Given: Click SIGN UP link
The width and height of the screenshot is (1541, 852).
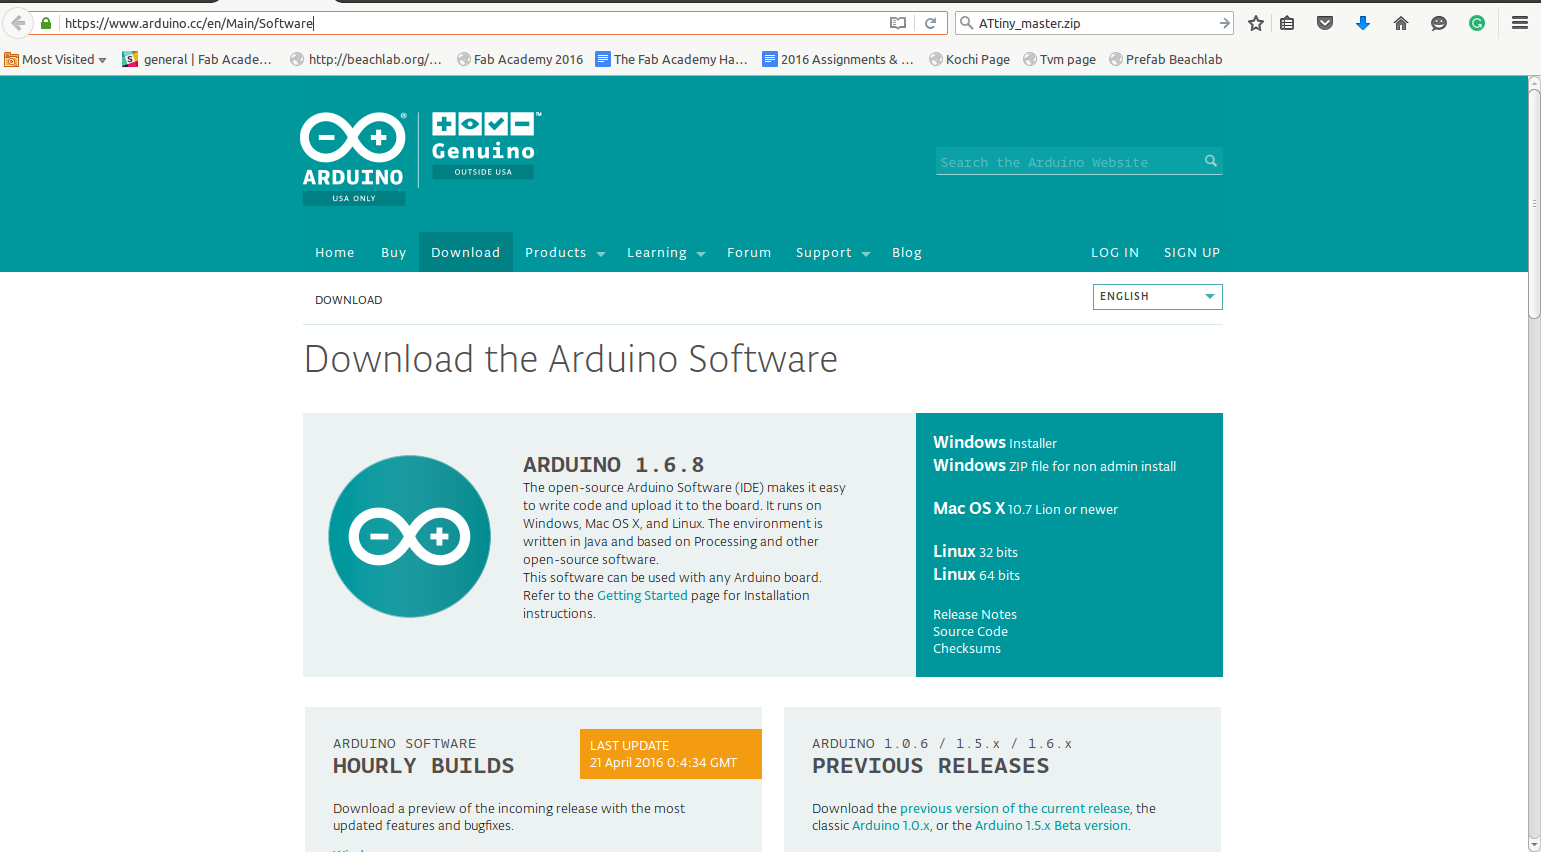Looking at the screenshot, I should coord(1192,252).
